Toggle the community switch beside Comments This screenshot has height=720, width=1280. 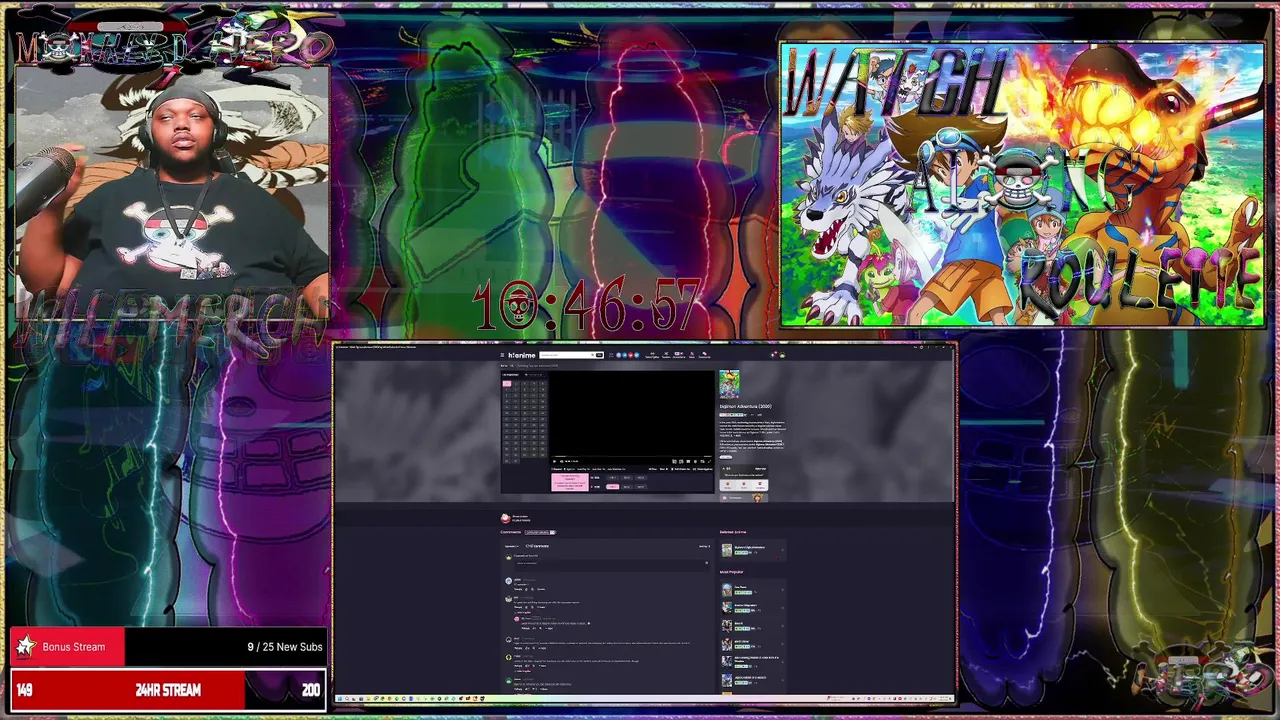click(x=552, y=532)
